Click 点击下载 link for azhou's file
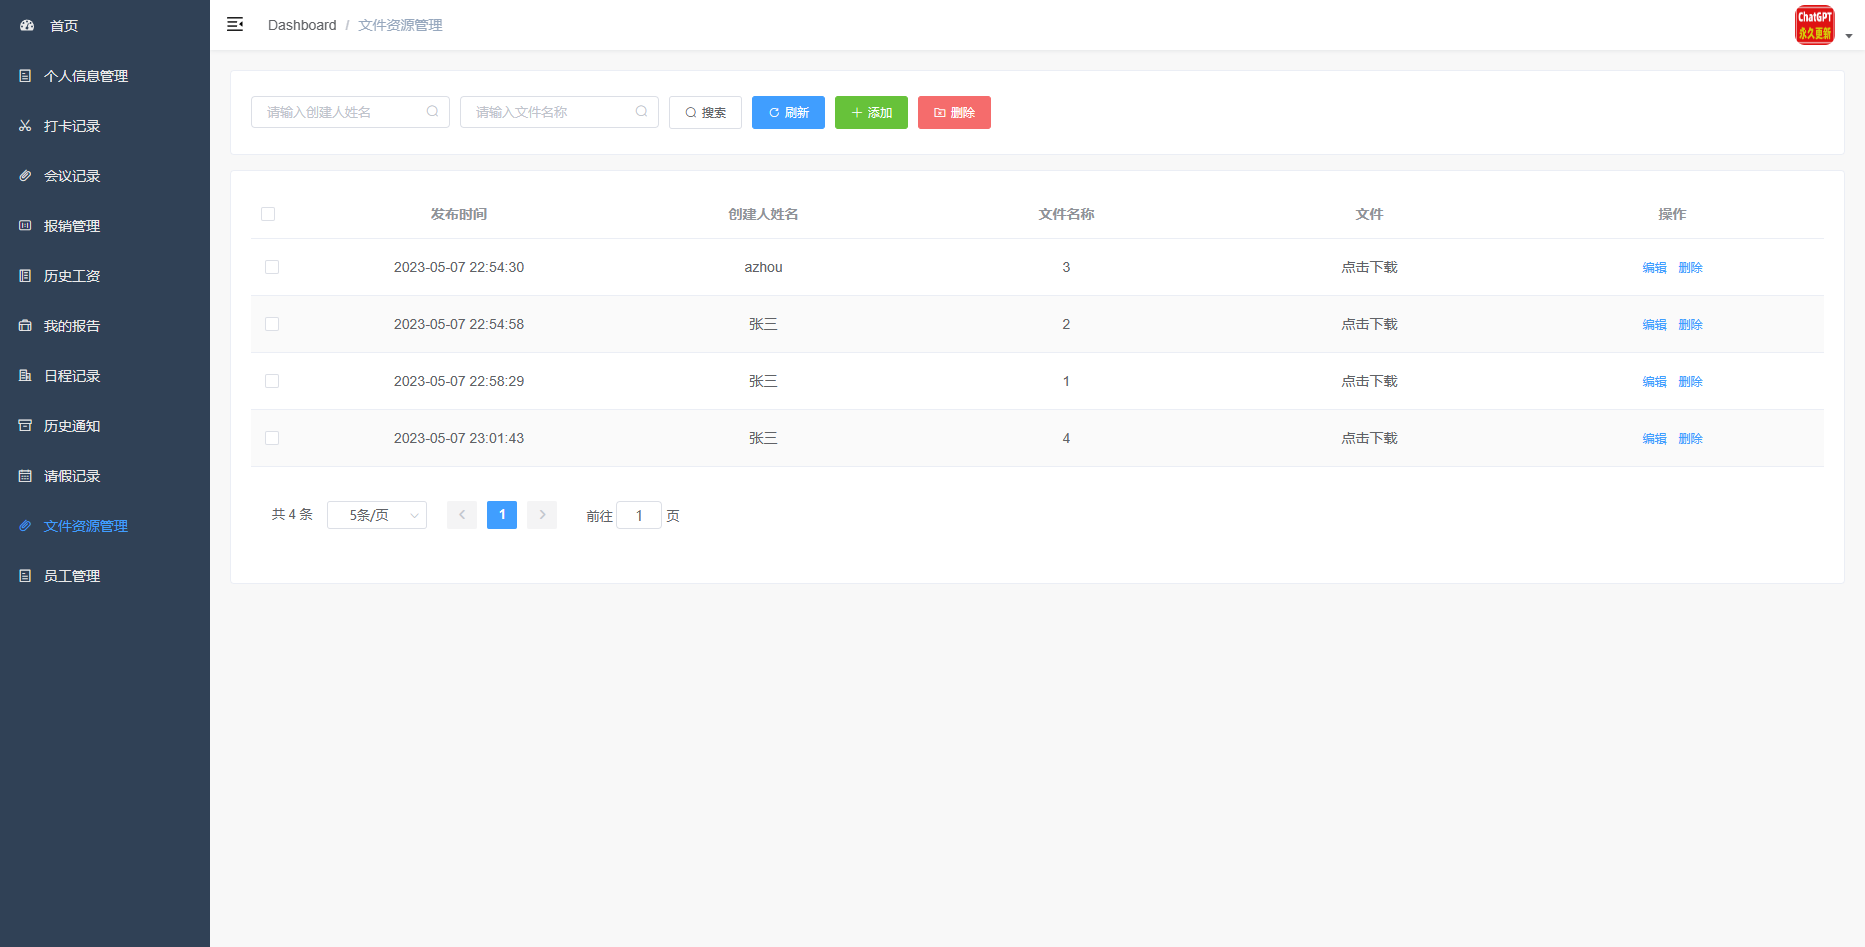 point(1369,267)
